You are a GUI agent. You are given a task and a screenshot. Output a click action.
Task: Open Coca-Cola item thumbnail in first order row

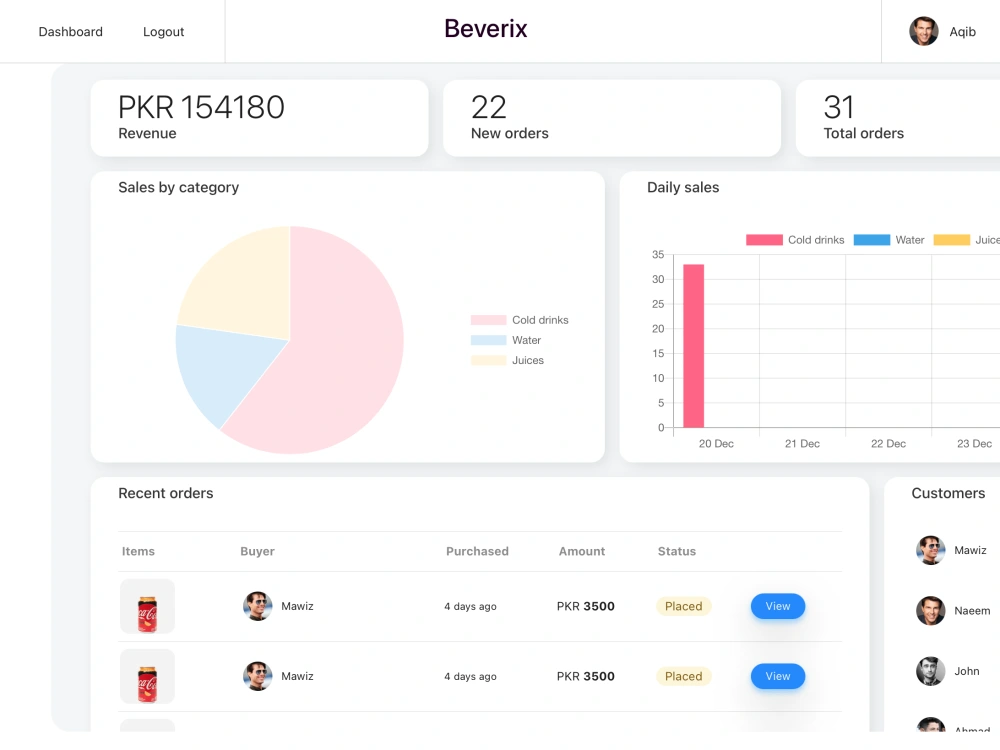pos(147,607)
